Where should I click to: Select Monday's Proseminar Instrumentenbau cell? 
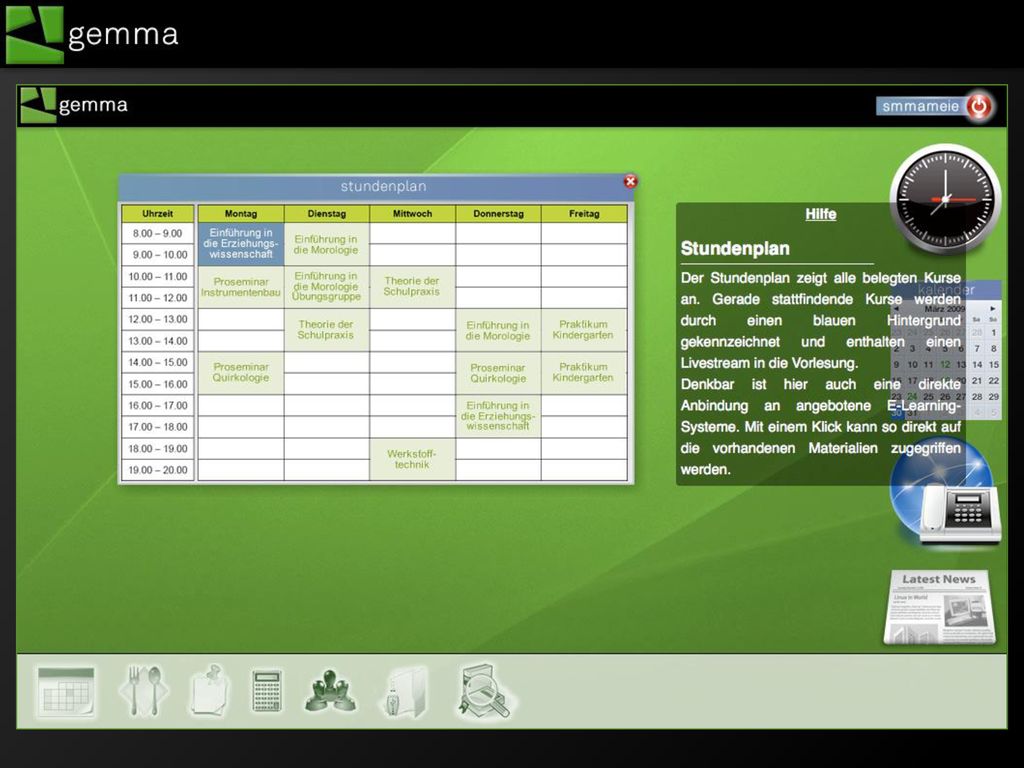(241, 287)
